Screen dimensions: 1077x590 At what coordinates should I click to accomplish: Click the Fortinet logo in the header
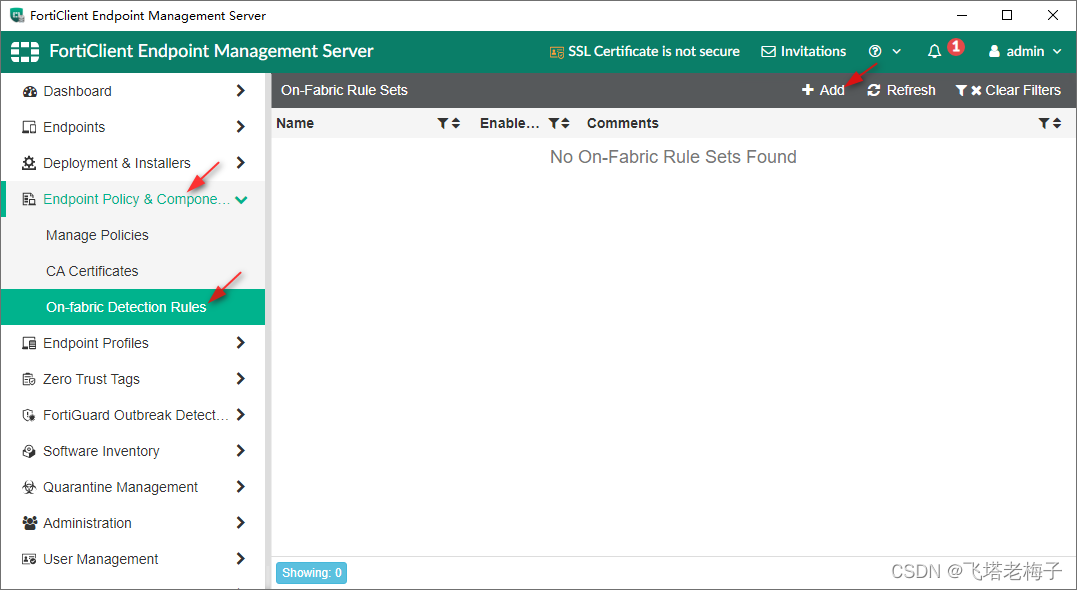(x=25, y=52)
